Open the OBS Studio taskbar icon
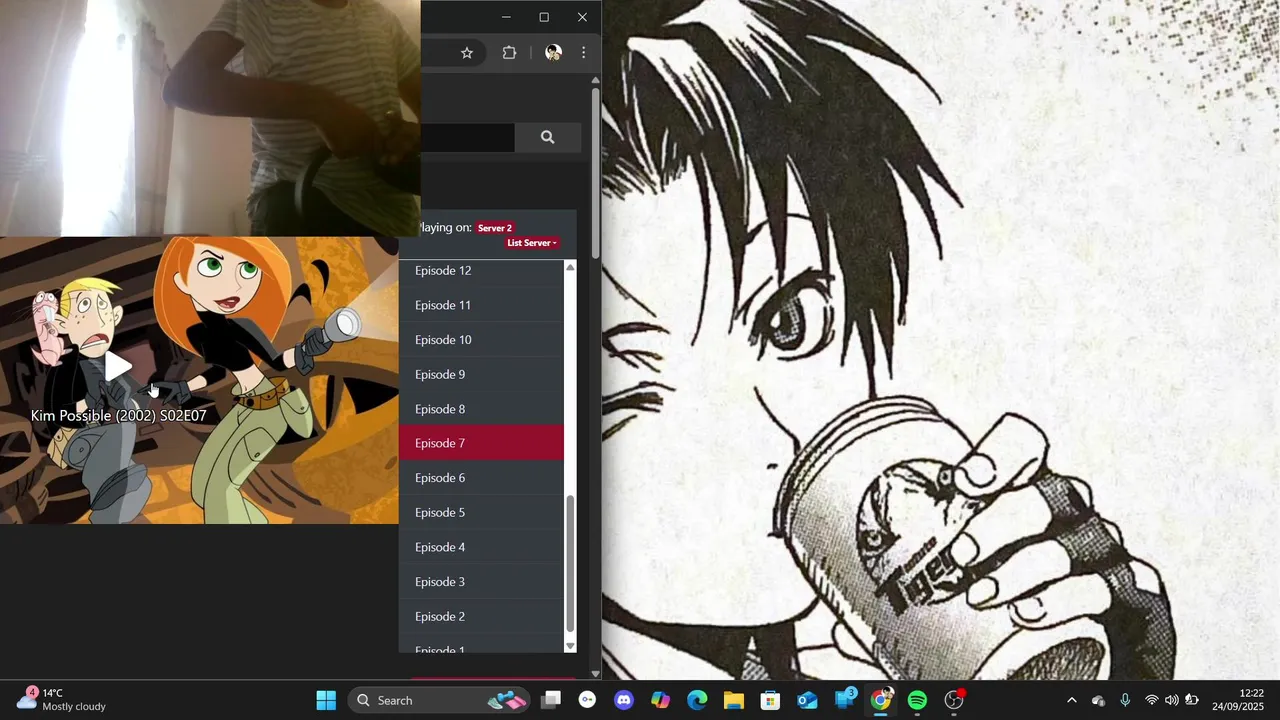Viewport: 1280px width, 720px height. point(954,700)
